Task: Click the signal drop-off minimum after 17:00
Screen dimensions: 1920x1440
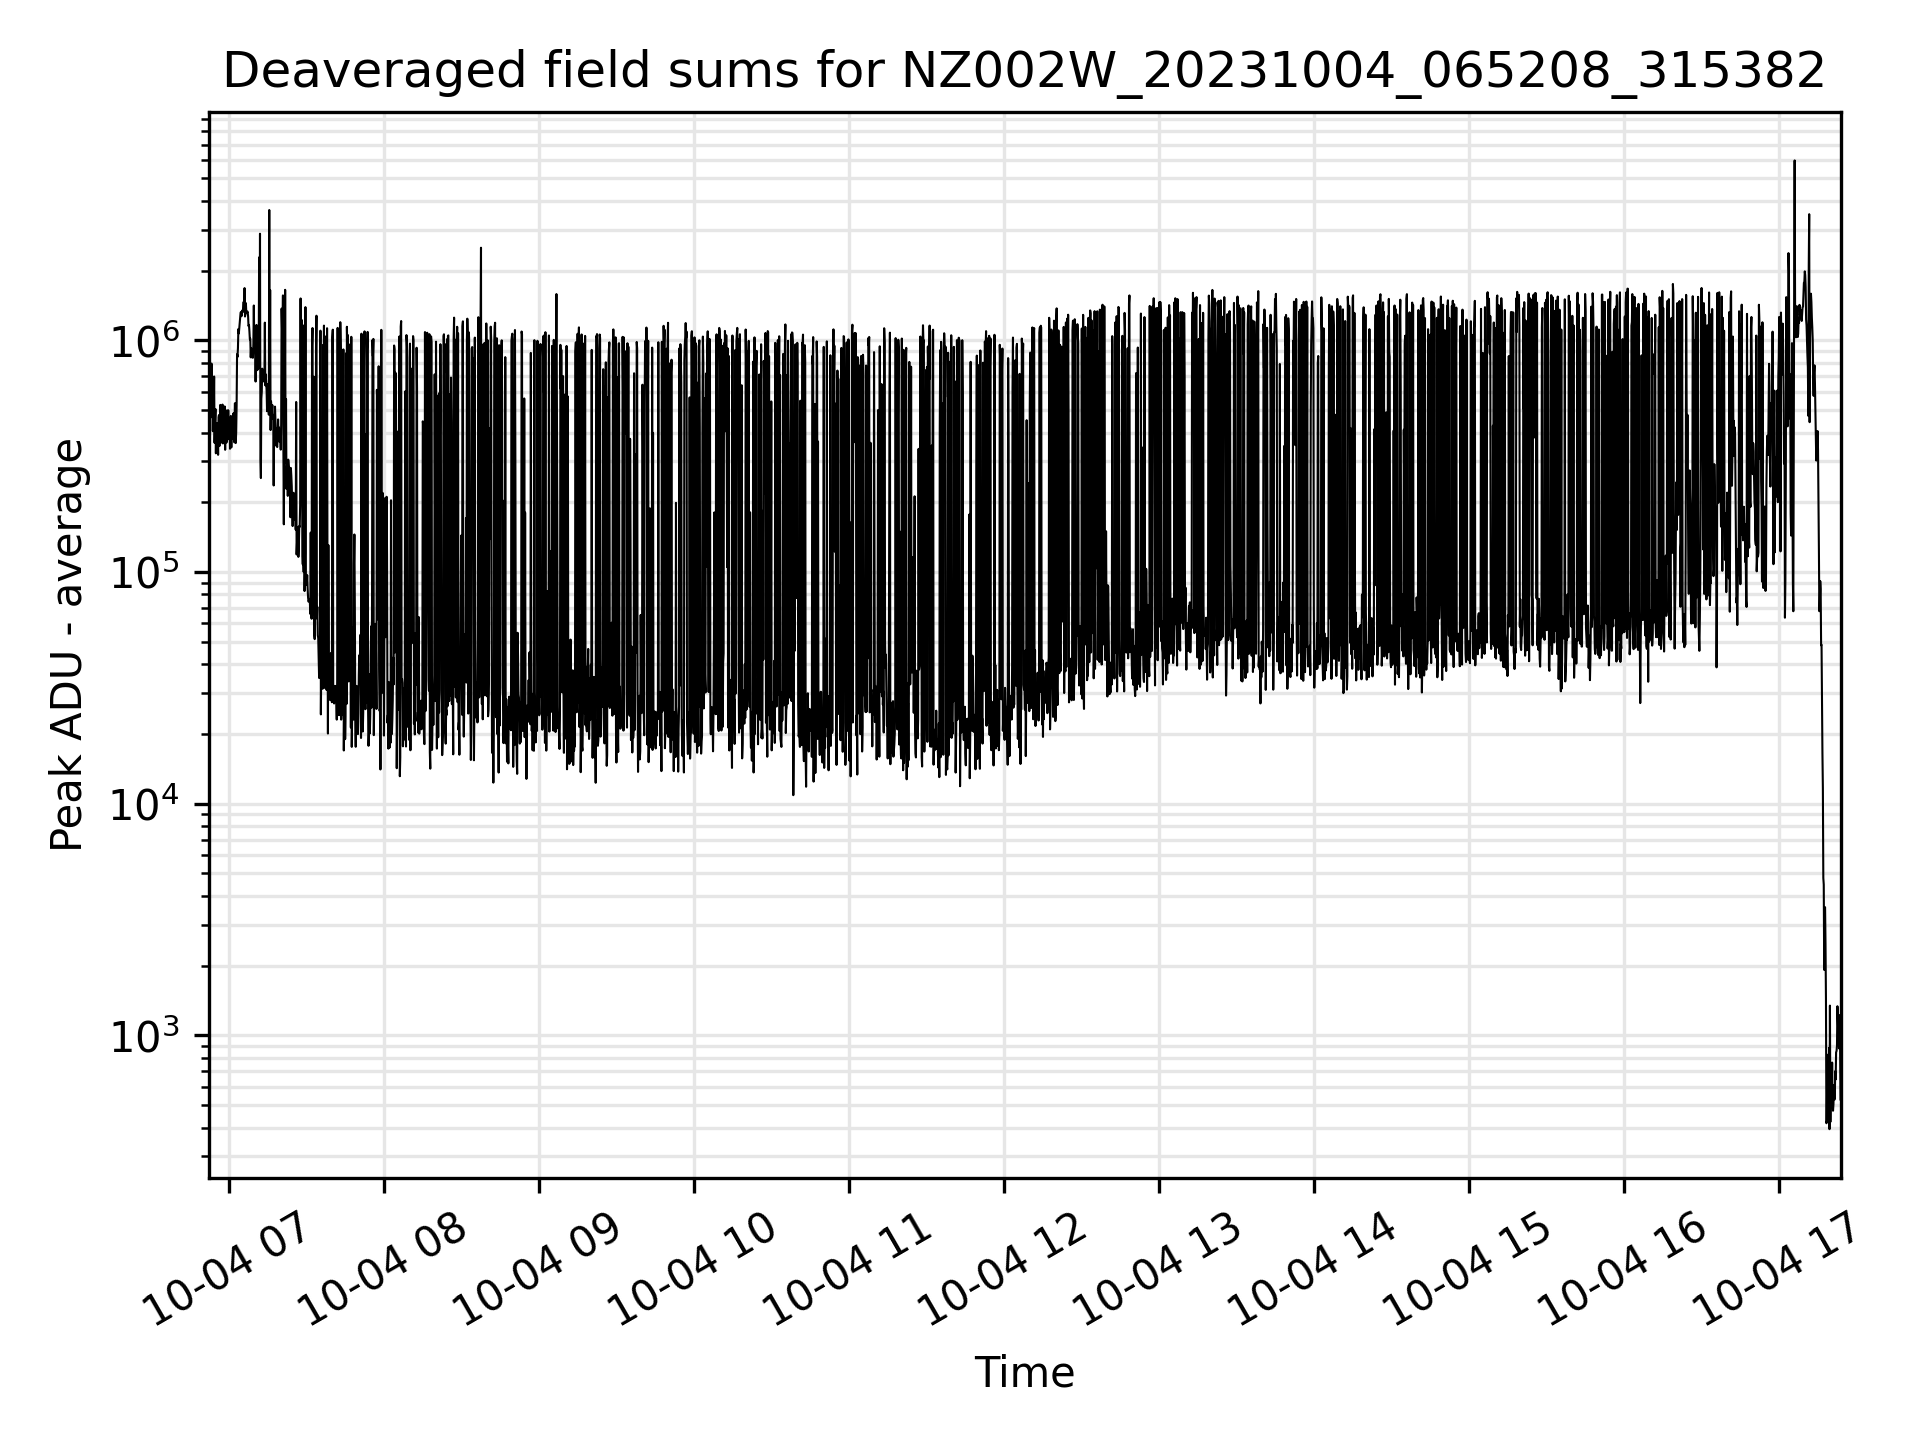Action: coord(1829,1126)
